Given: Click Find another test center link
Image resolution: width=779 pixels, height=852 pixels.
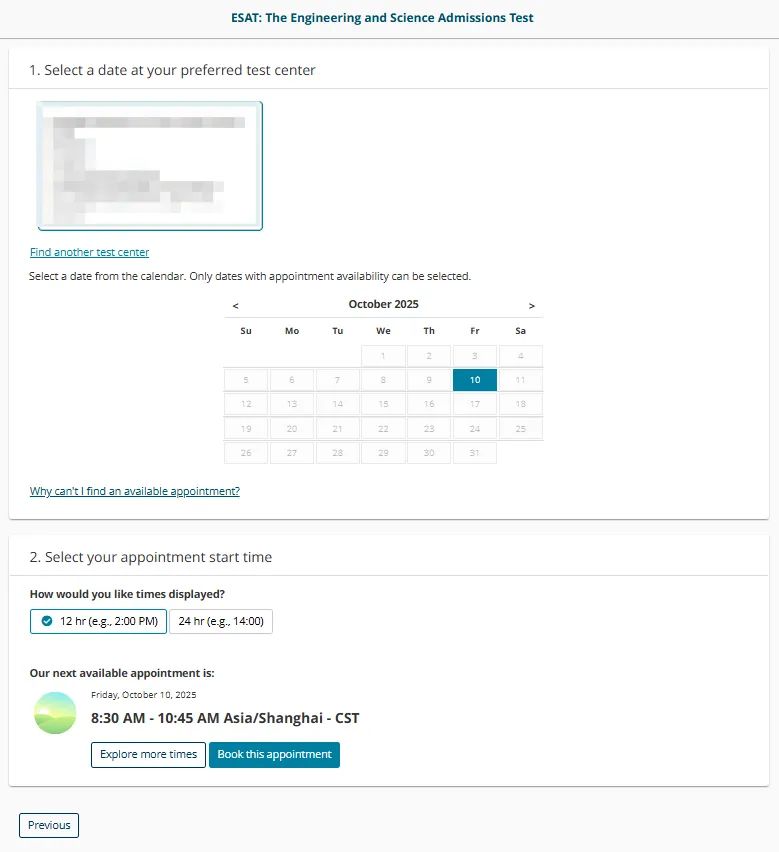Looking at the screenshot, I should (x=89, y=252).
